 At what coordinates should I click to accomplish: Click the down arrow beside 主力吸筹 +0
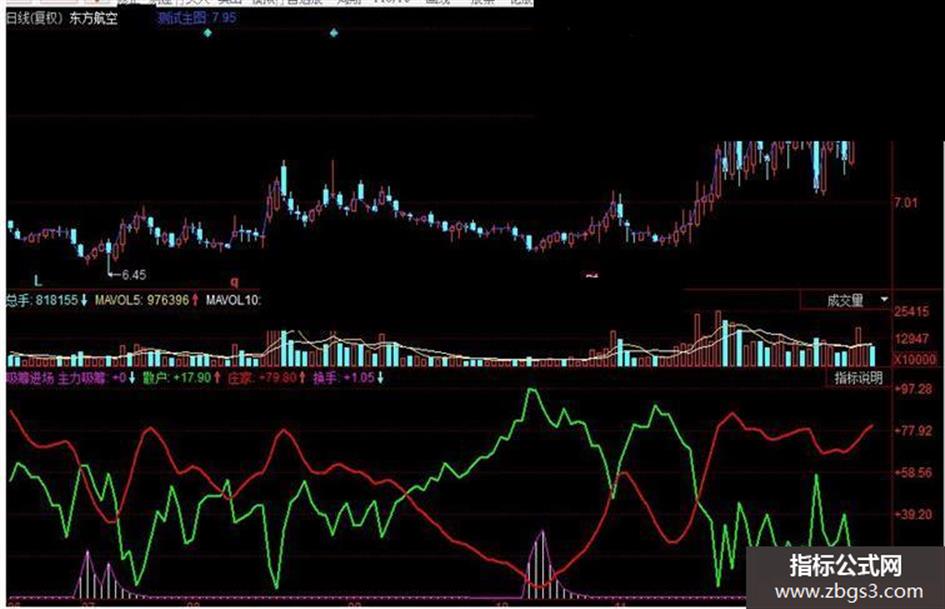[x=131, y=378]
